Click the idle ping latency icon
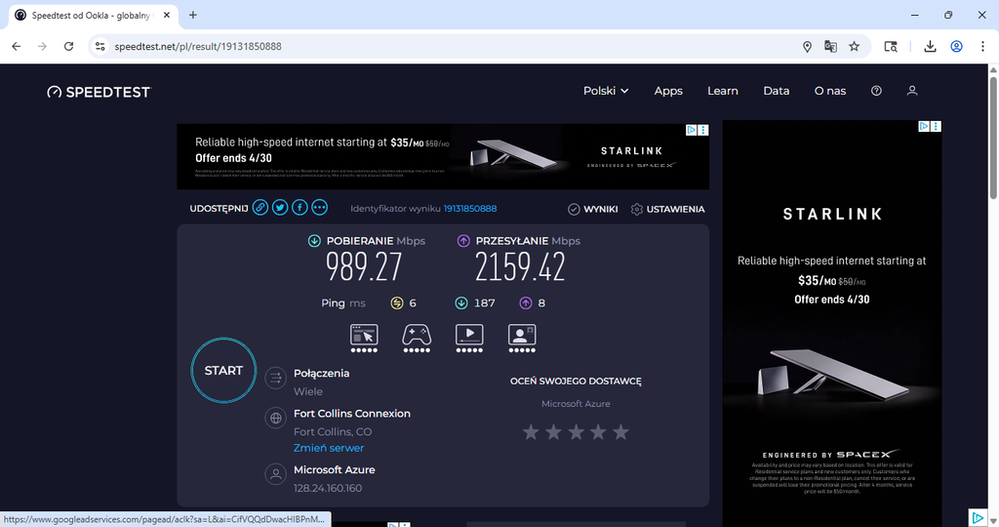999x527 pixels. (x=397, y=303)
